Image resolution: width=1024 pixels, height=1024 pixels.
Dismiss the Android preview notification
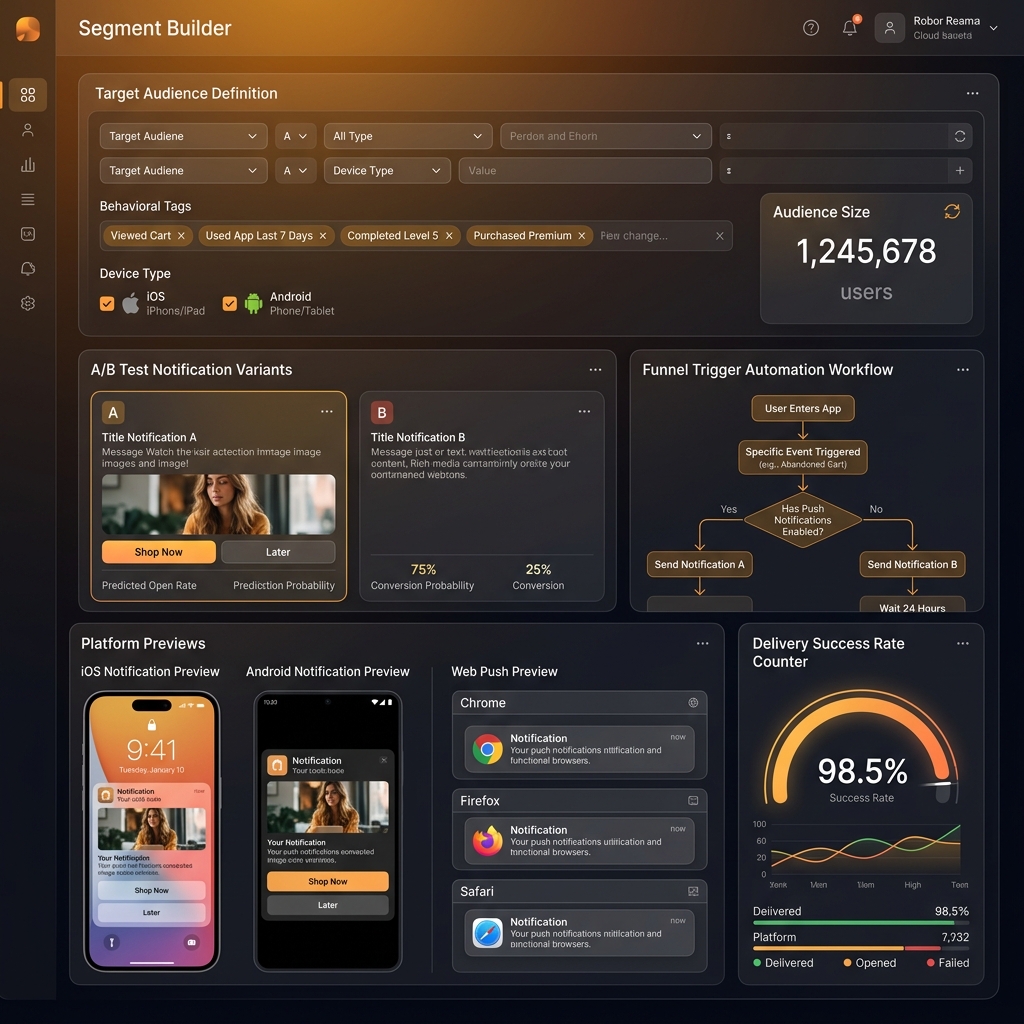pos(383,760)
